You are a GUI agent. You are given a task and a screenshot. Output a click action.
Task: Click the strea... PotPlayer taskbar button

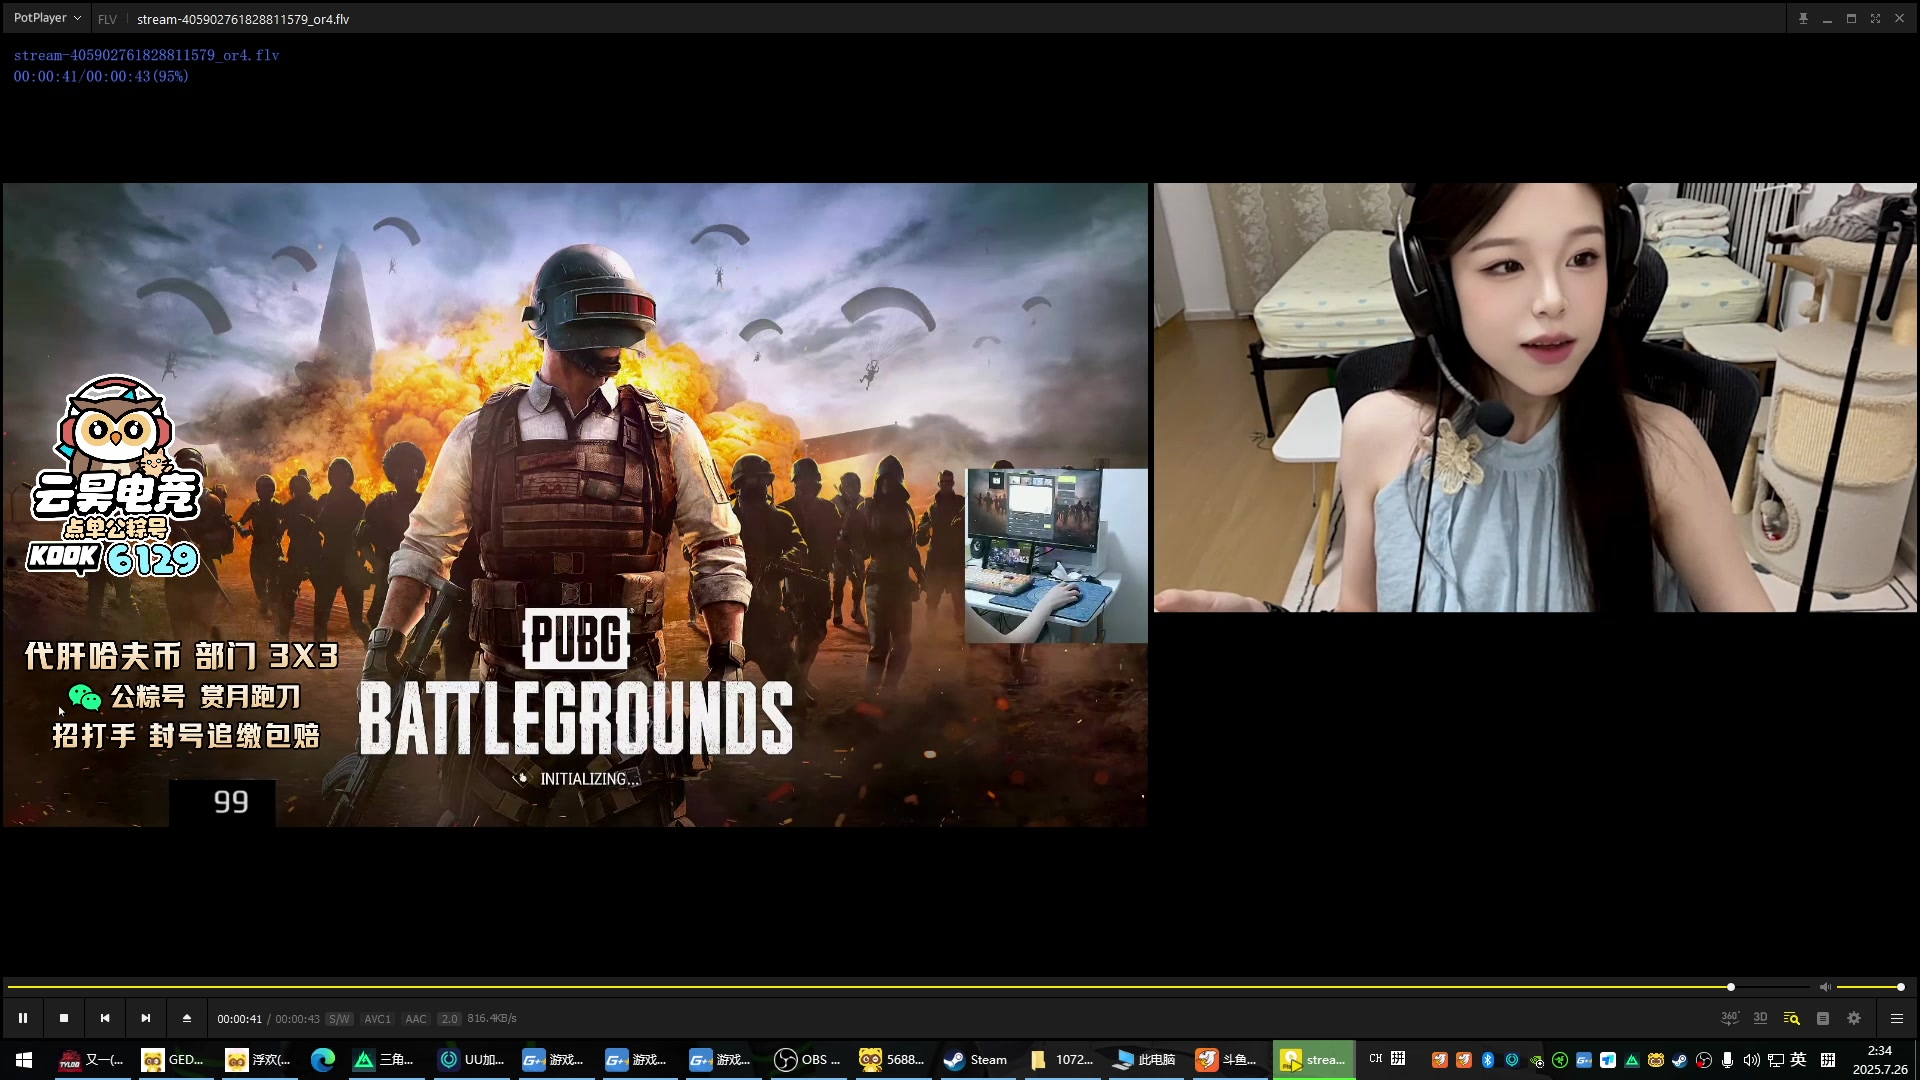tap(1314, 1060)
